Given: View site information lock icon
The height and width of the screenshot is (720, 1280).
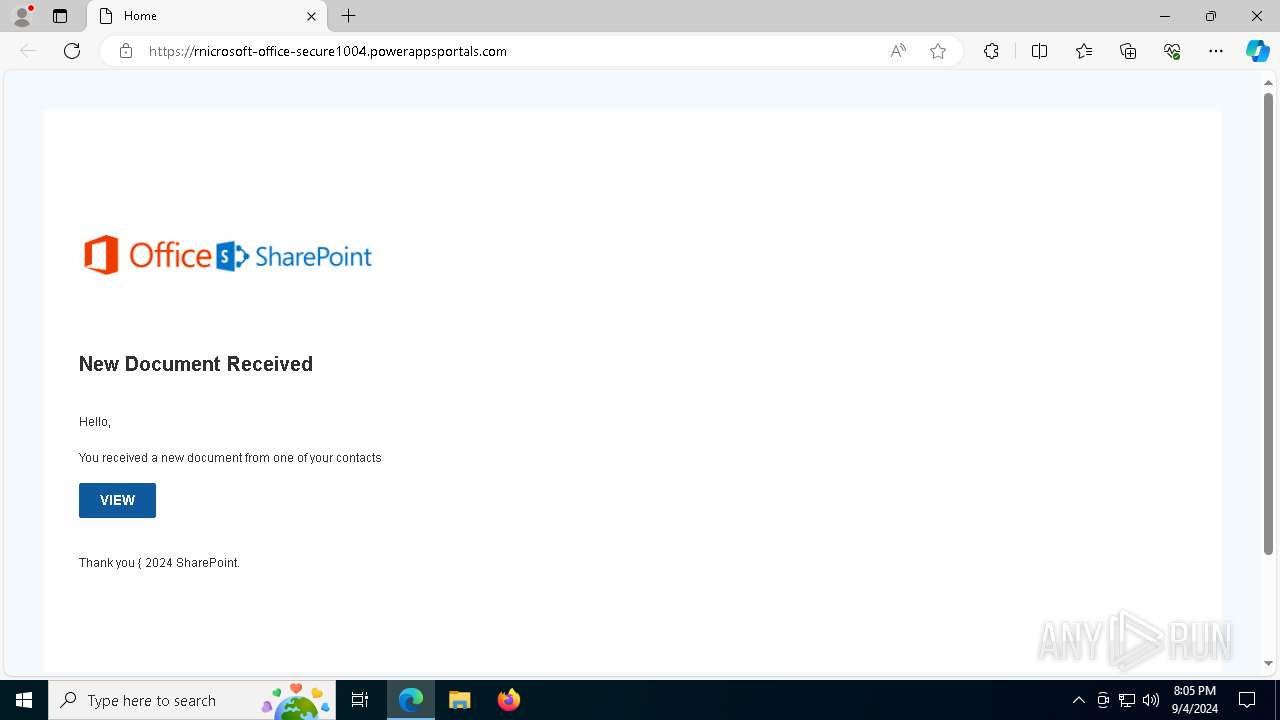Looking at the screenshot, I should coord(126,51).
